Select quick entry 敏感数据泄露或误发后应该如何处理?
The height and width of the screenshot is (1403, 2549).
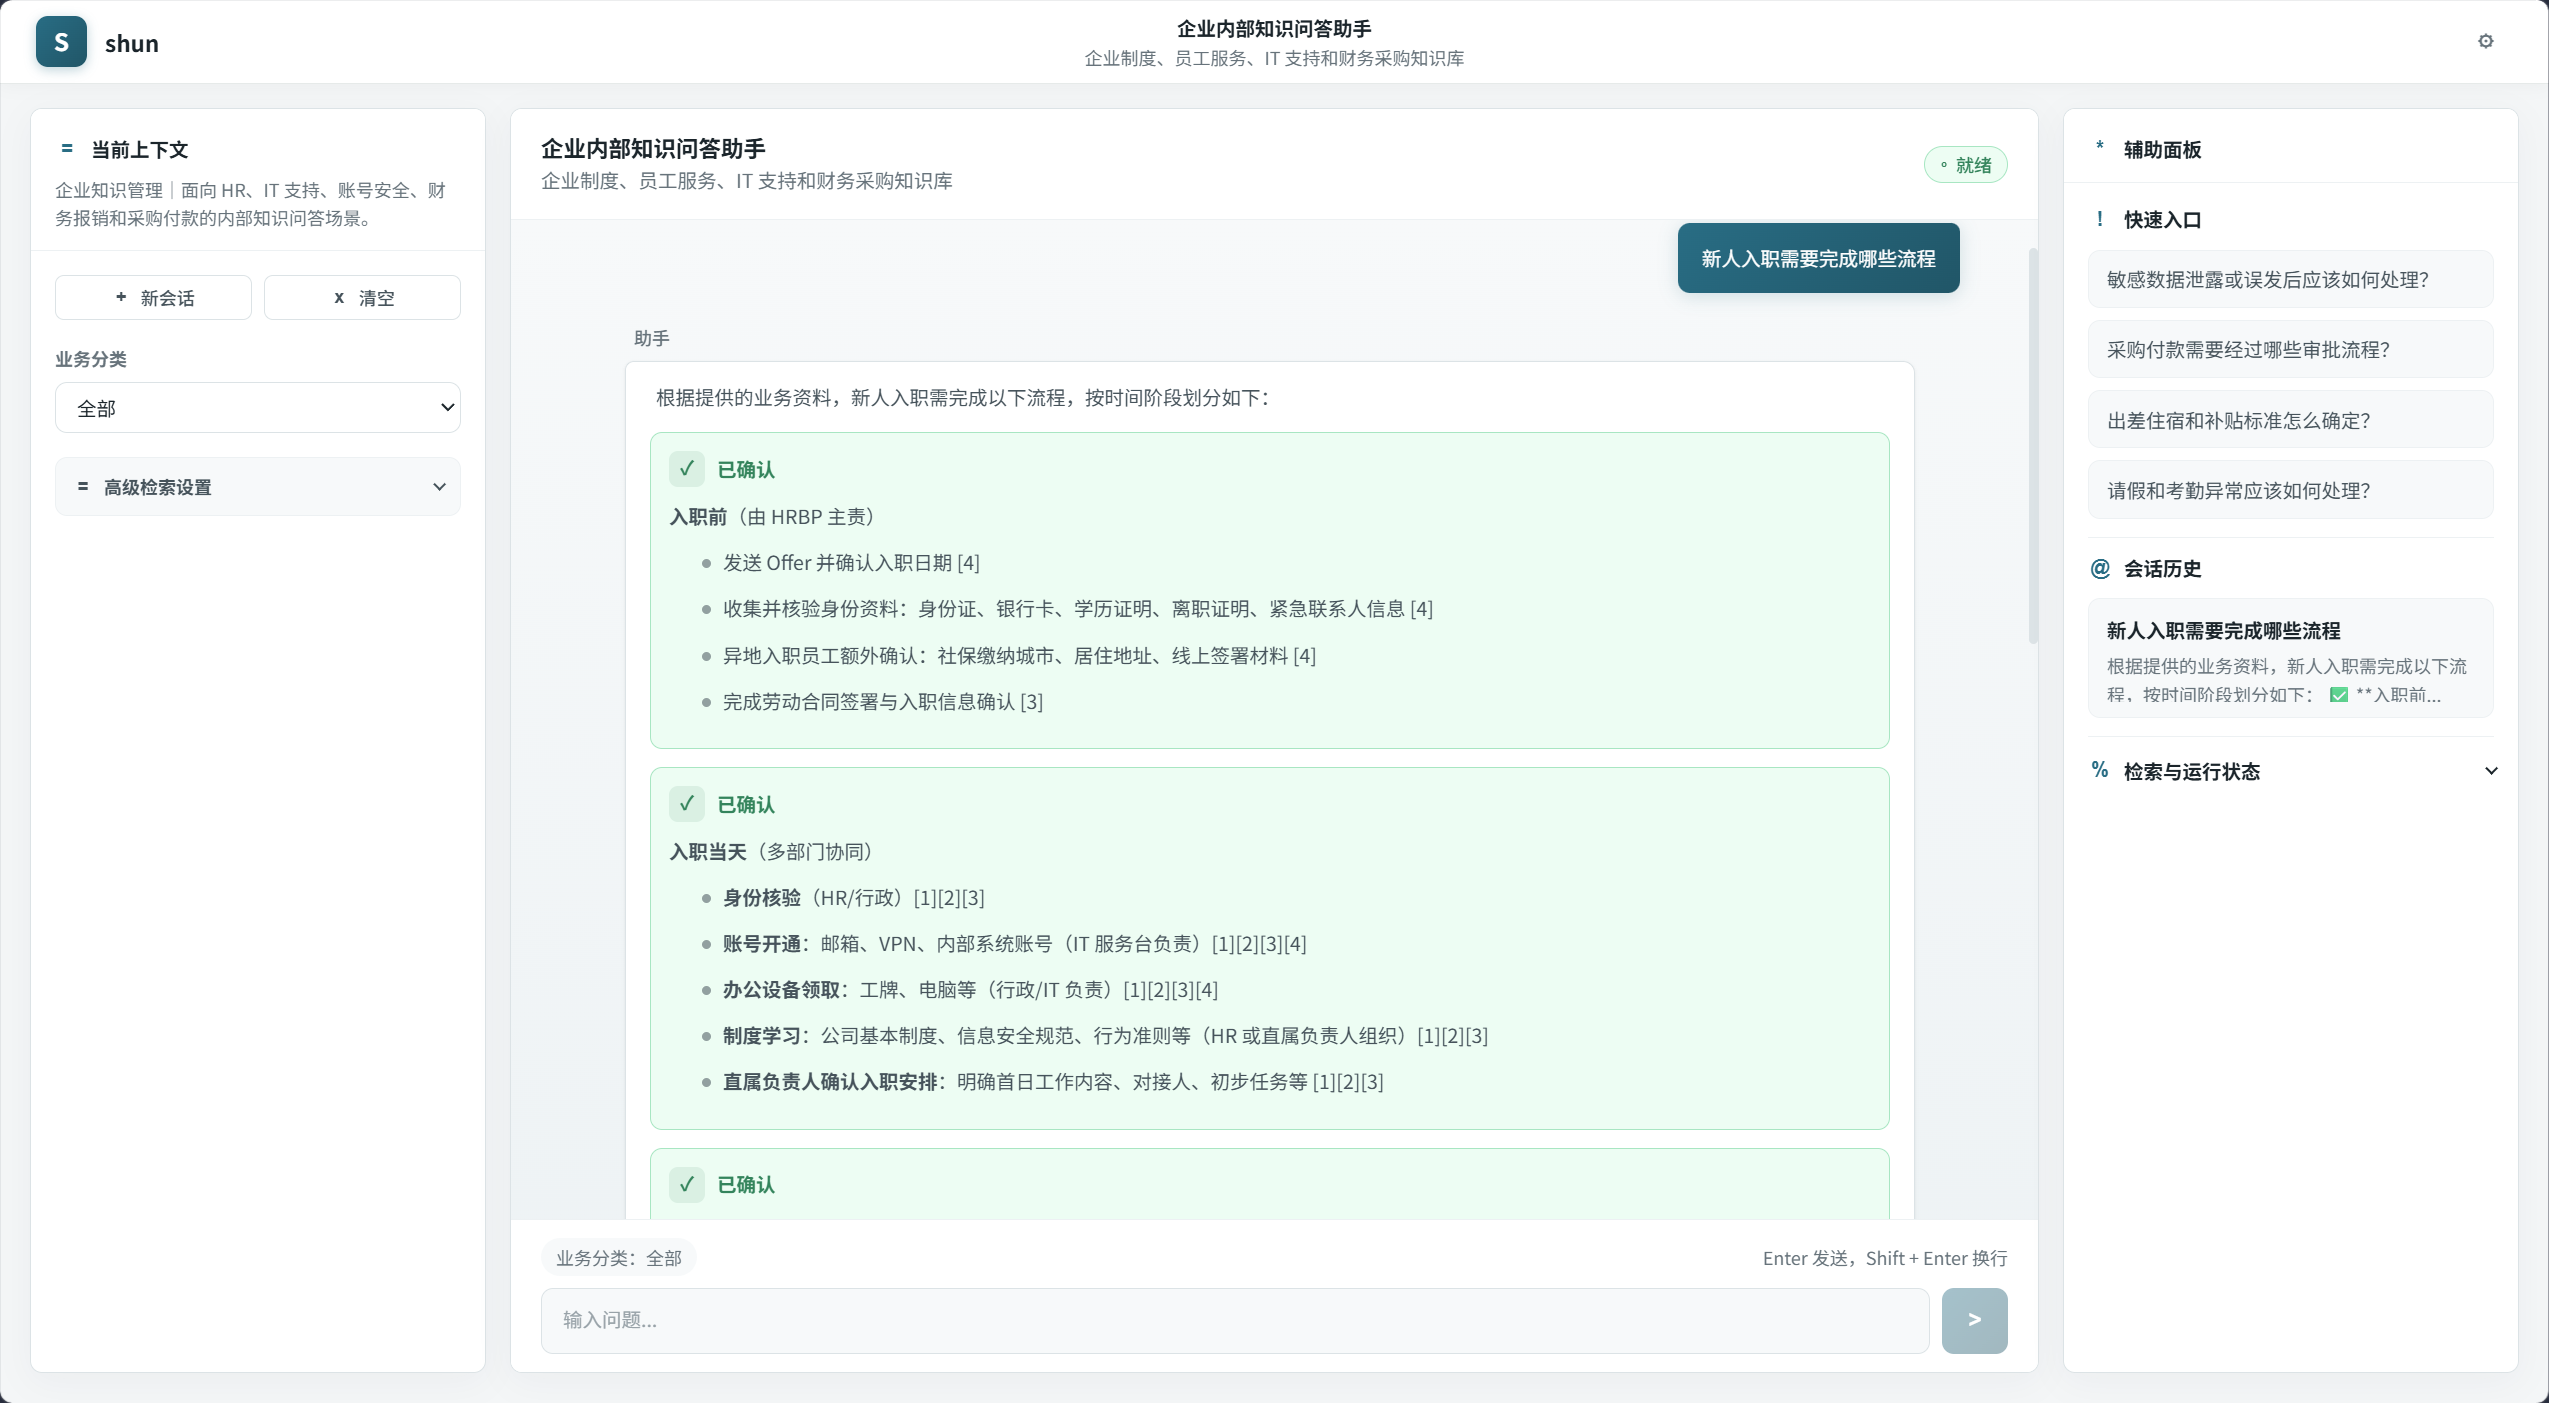pos(2290,280)
